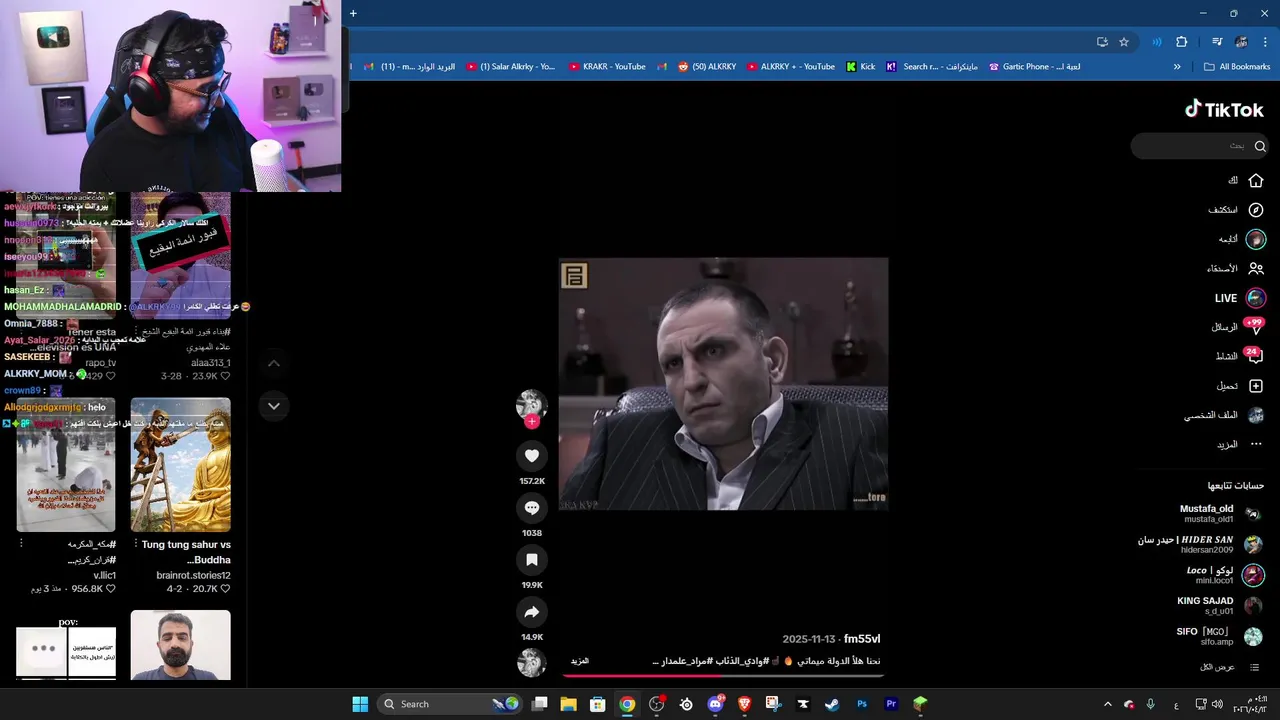Image resolution: width=1280 pixels, height=720 pixels.
Task: Like the video with the heart icon
Action: [532, 456]
